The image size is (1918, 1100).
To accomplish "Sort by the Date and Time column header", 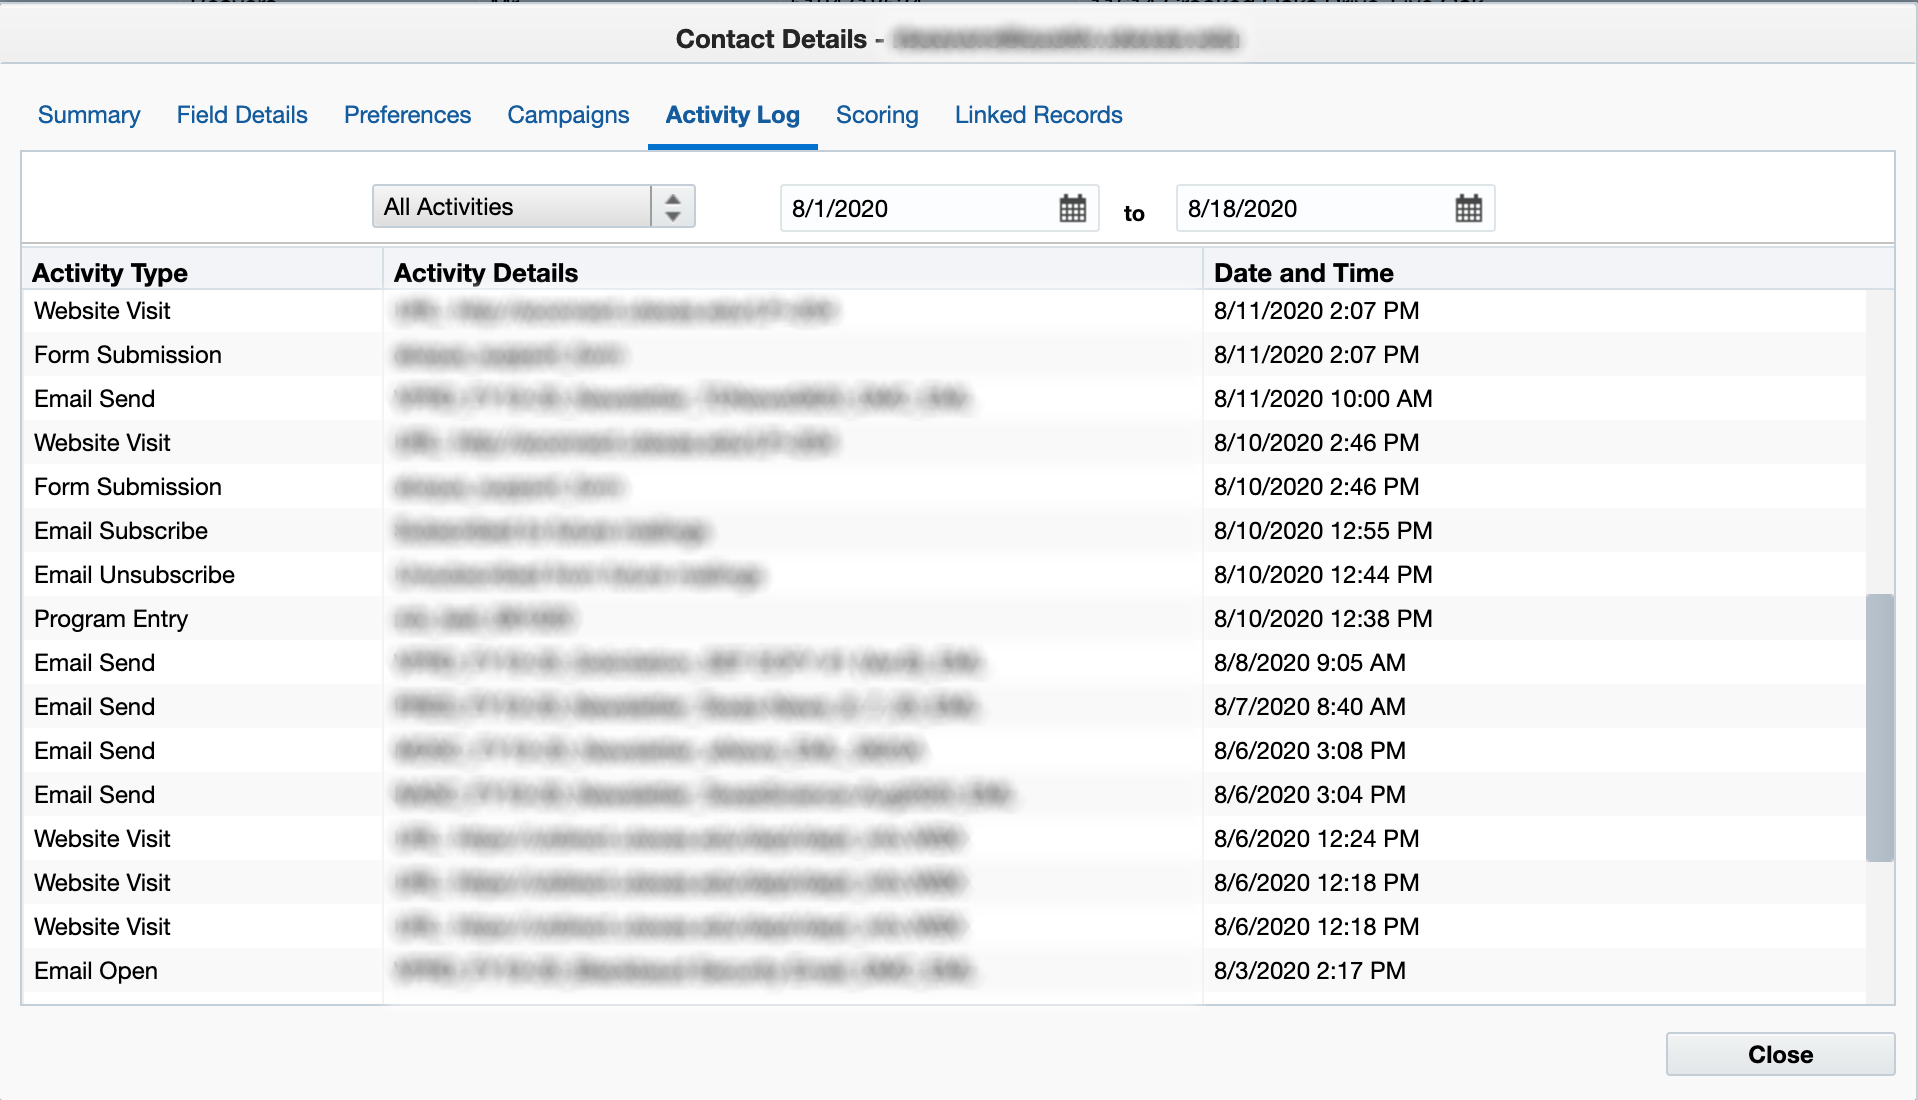I will coord(1304,272).
